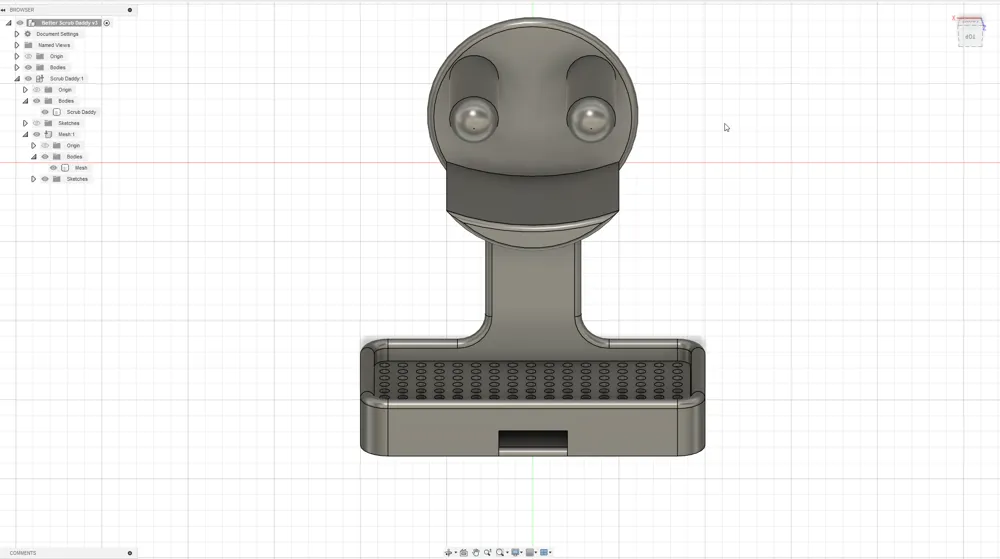Click the BROWSER panel title

22,10
